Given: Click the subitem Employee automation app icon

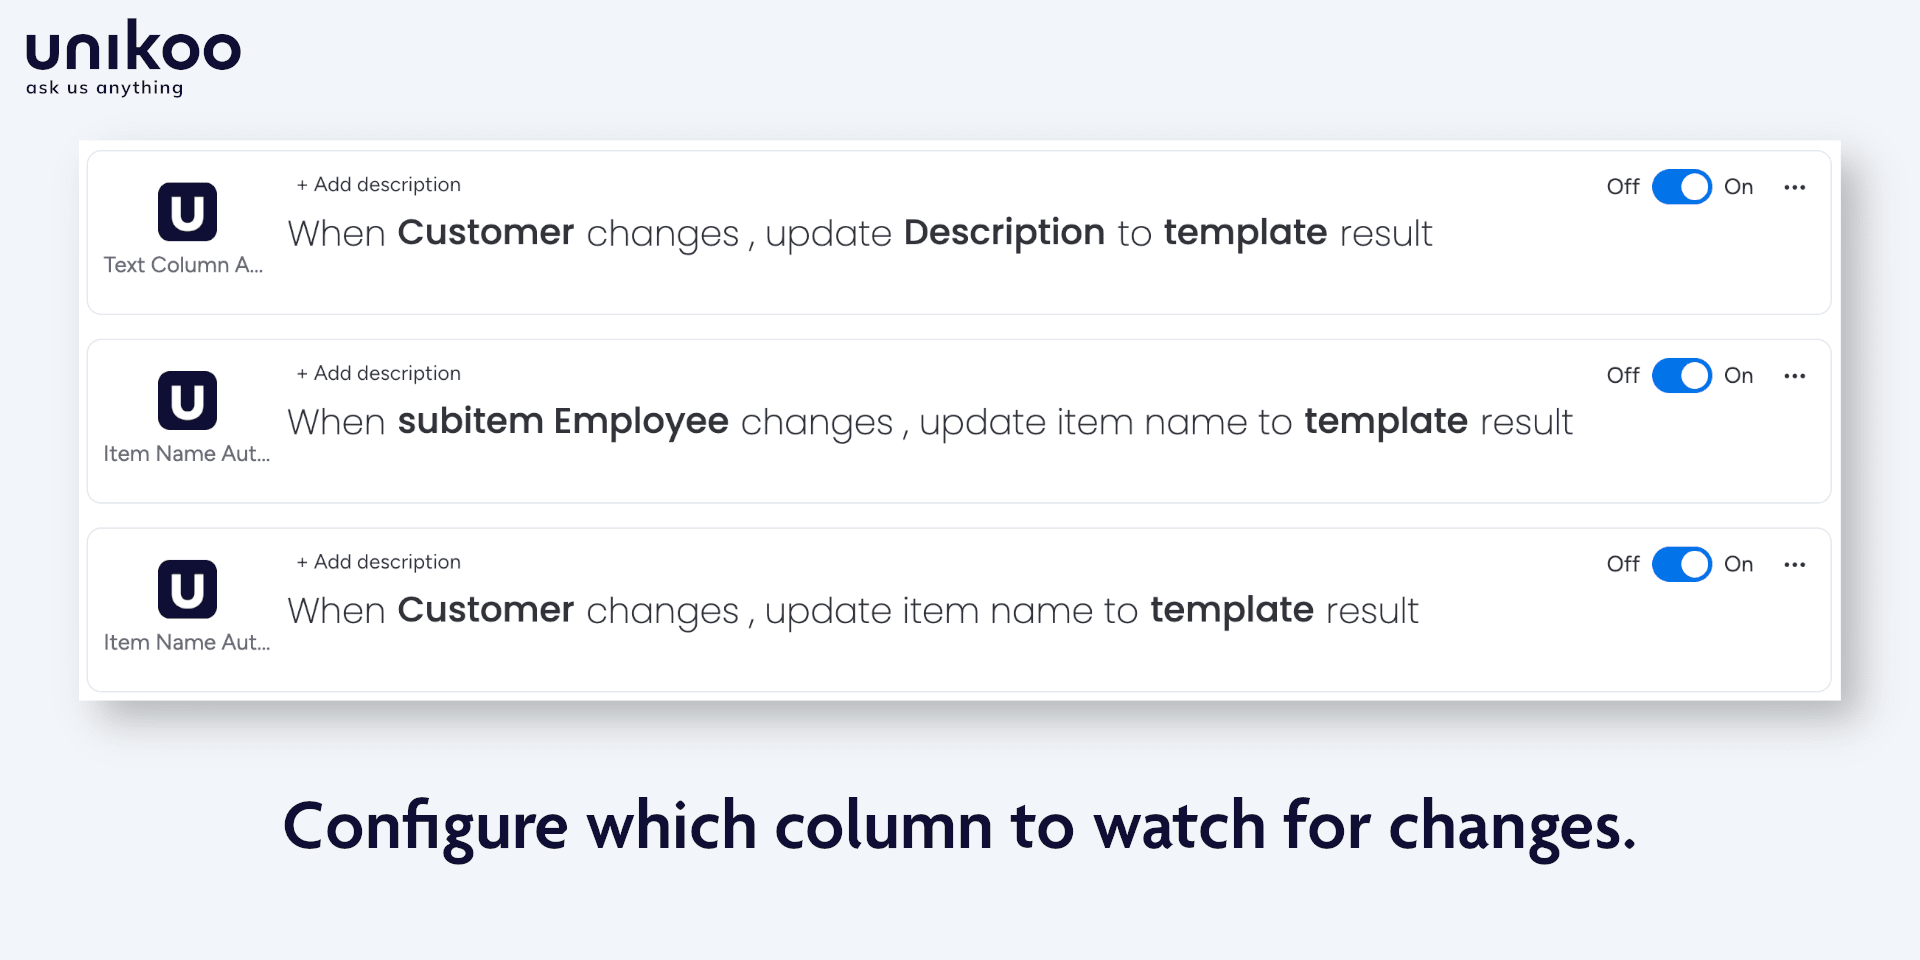Looking at the screenshot, I should [x=187, y=401].
